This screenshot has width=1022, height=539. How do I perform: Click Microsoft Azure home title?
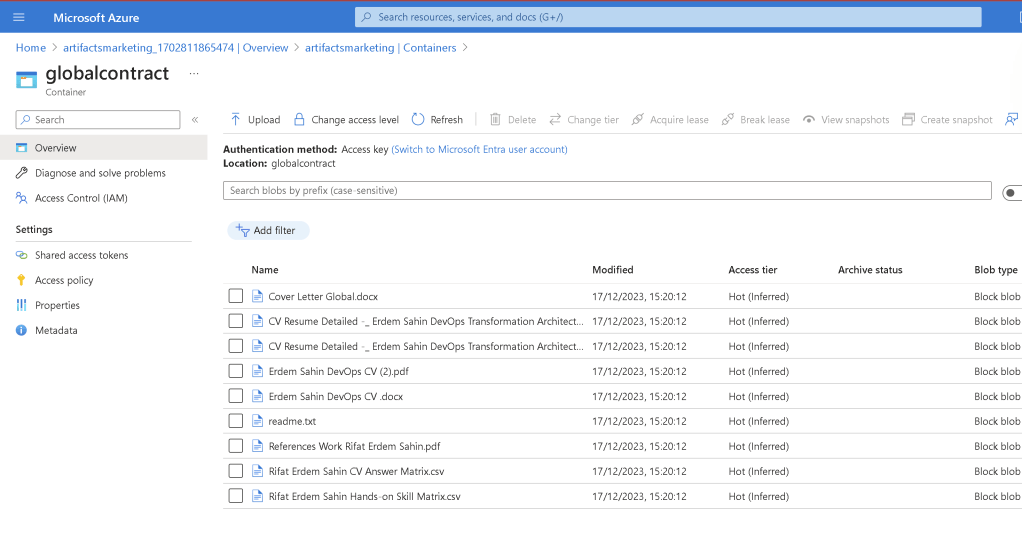pos(96,18)
